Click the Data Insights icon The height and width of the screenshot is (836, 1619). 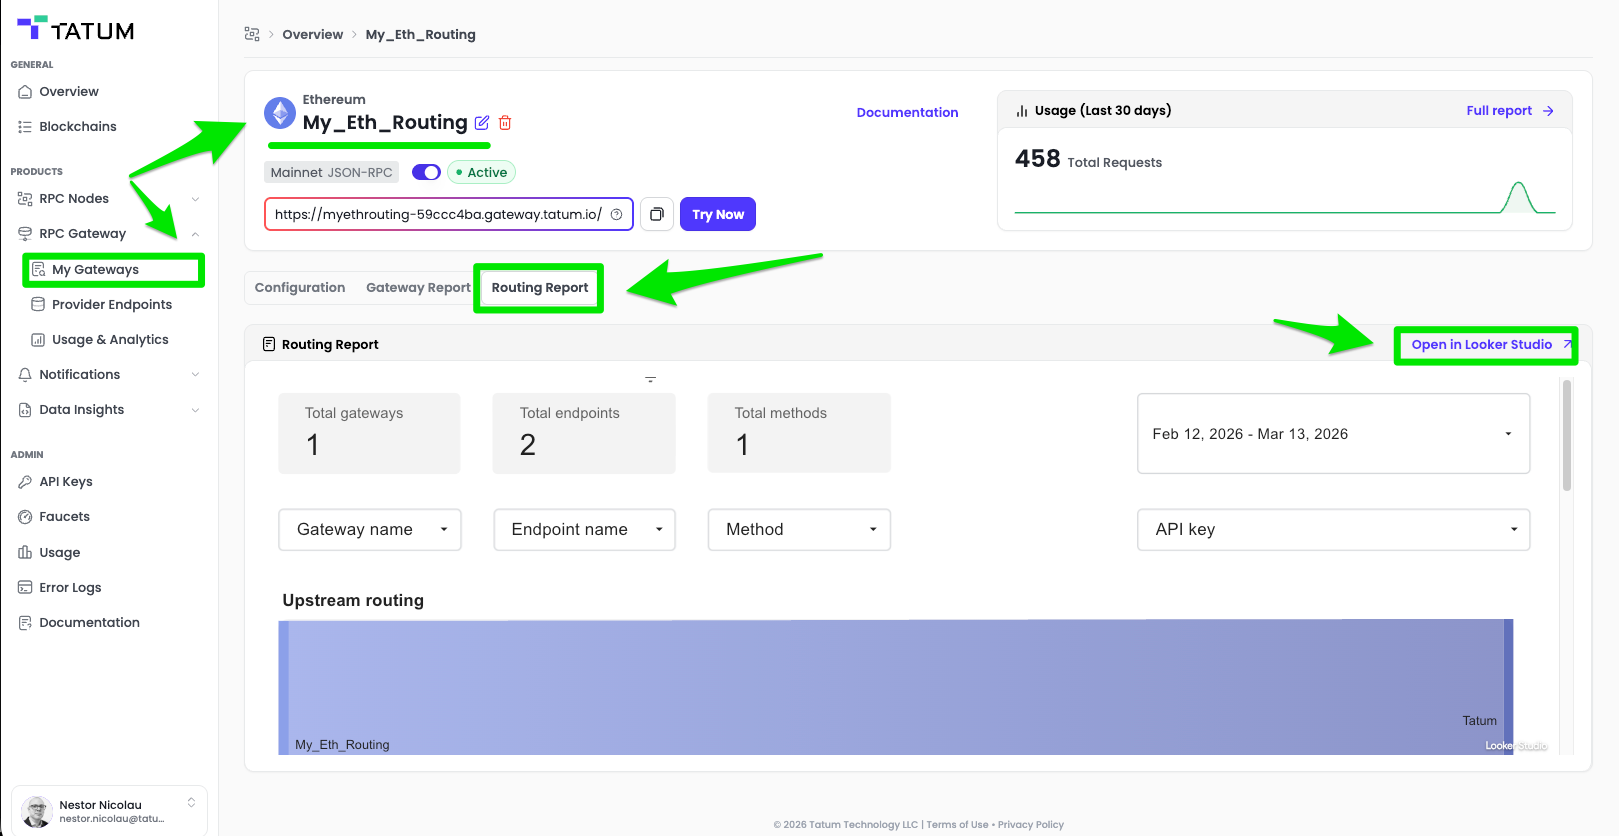(25, 410)
